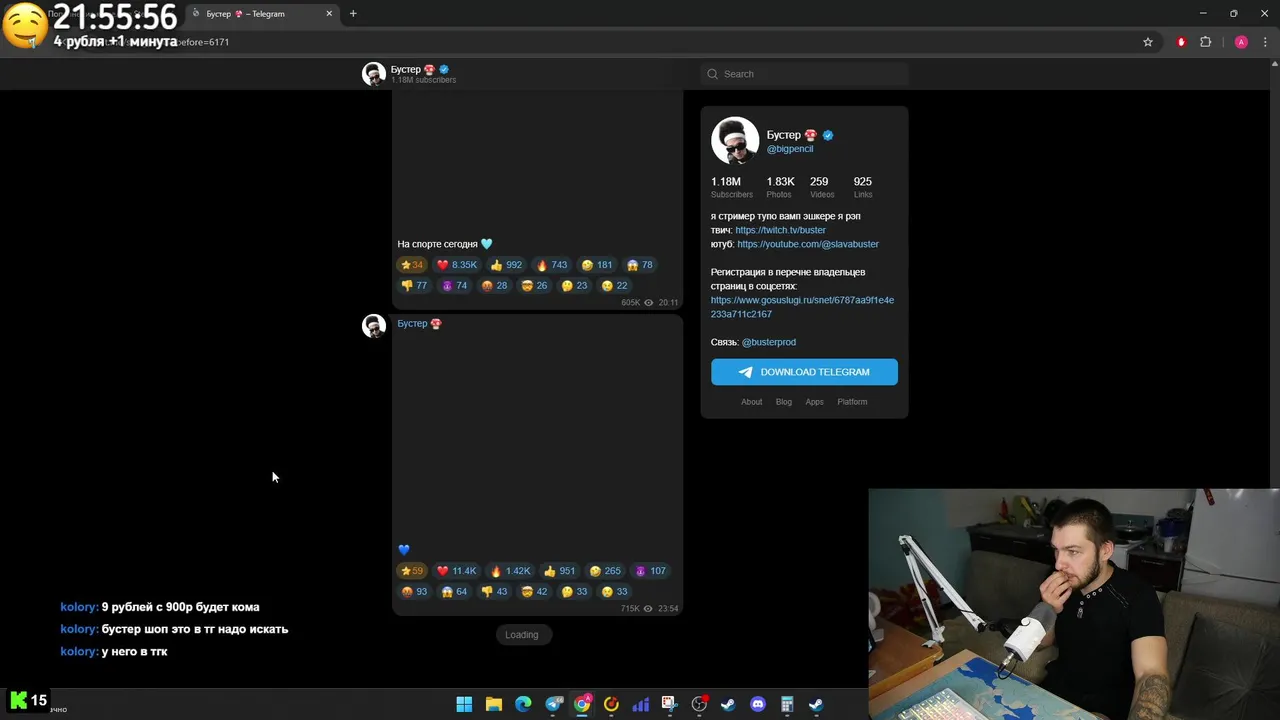Viewport: 1280px width, 720px height.
Task: Click the purple devil reaction with 107
Action: [x=650, y=571]
